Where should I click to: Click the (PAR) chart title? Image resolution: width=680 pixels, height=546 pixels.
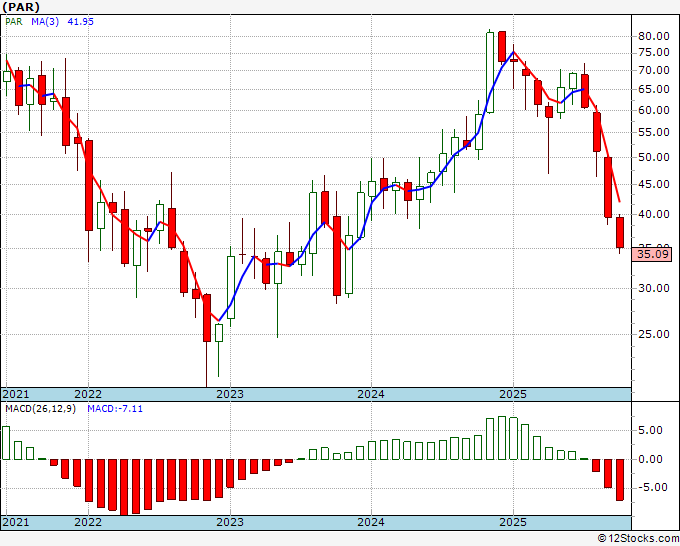click(x=21, y=7)
